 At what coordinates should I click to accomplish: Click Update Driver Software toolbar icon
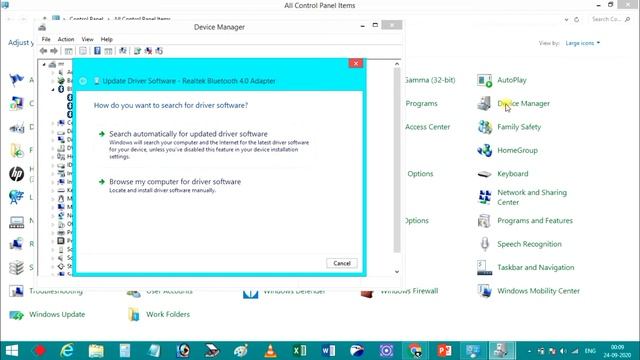(x=137, y=51)
